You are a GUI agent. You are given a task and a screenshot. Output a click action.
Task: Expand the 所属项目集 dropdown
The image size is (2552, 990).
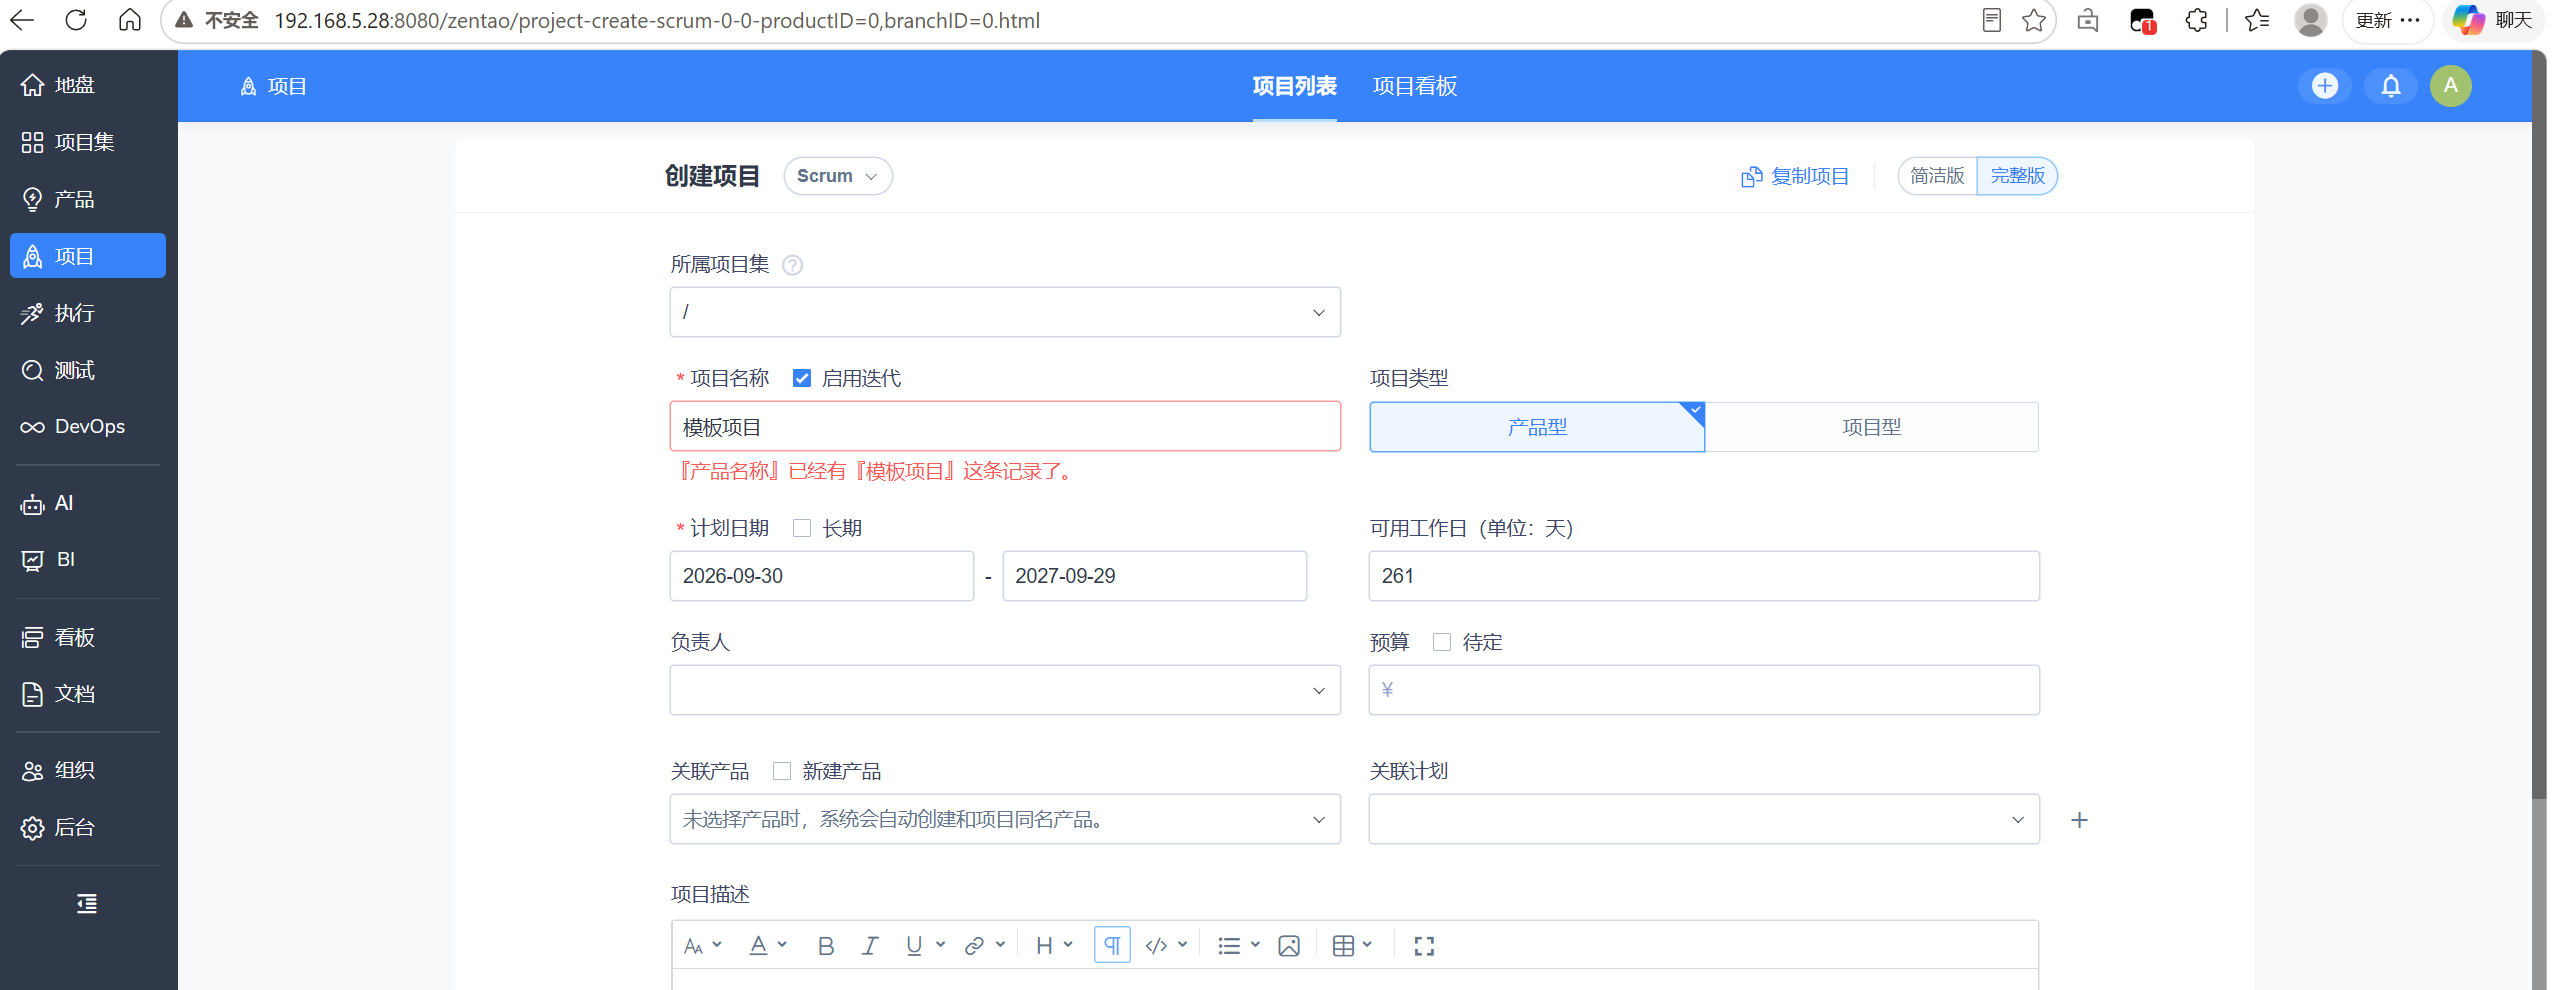1005,312
